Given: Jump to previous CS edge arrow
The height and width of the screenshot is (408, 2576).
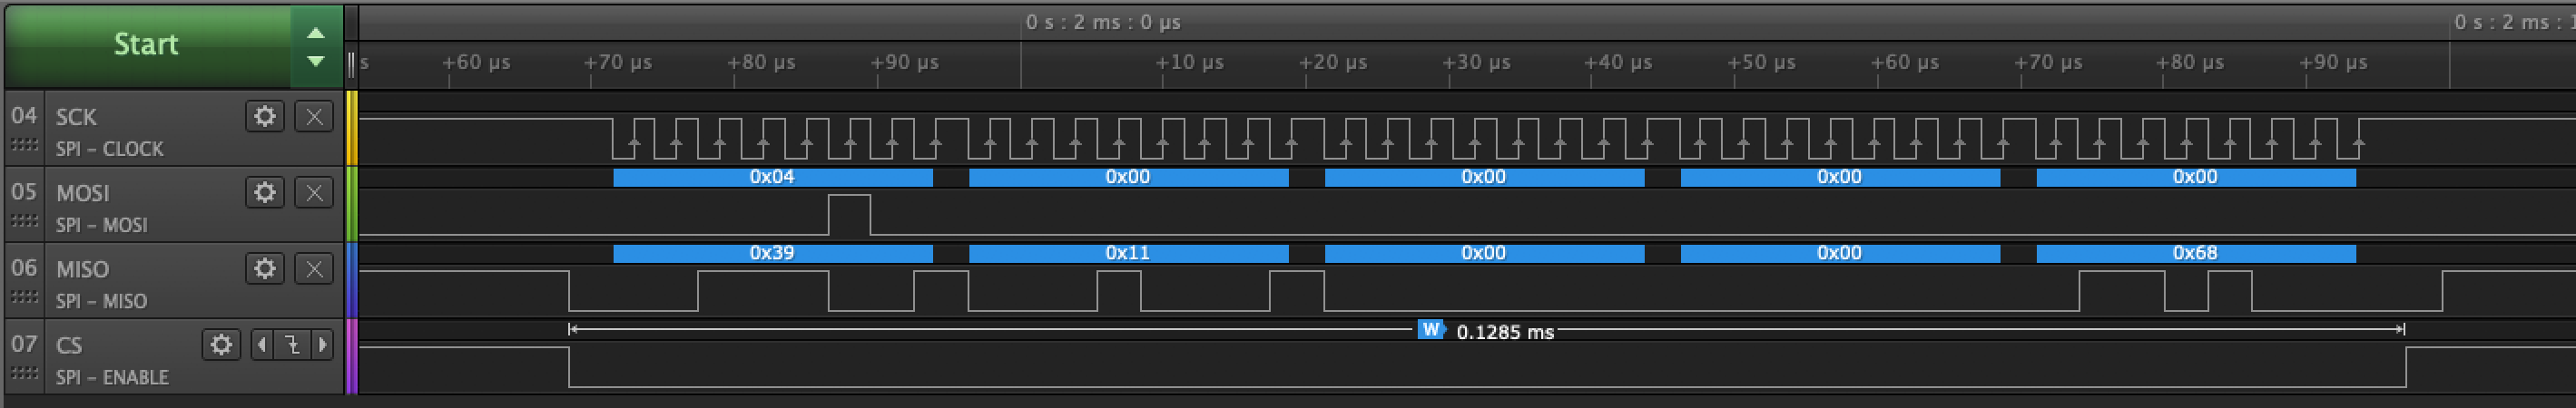Looking at the screenshot, I should point(262,344).
